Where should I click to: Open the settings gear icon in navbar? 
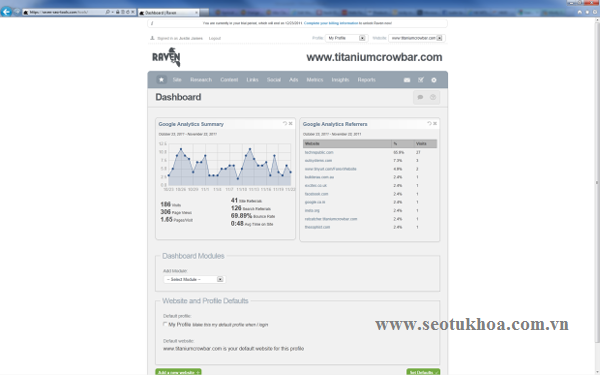click(x=434, y=80)
